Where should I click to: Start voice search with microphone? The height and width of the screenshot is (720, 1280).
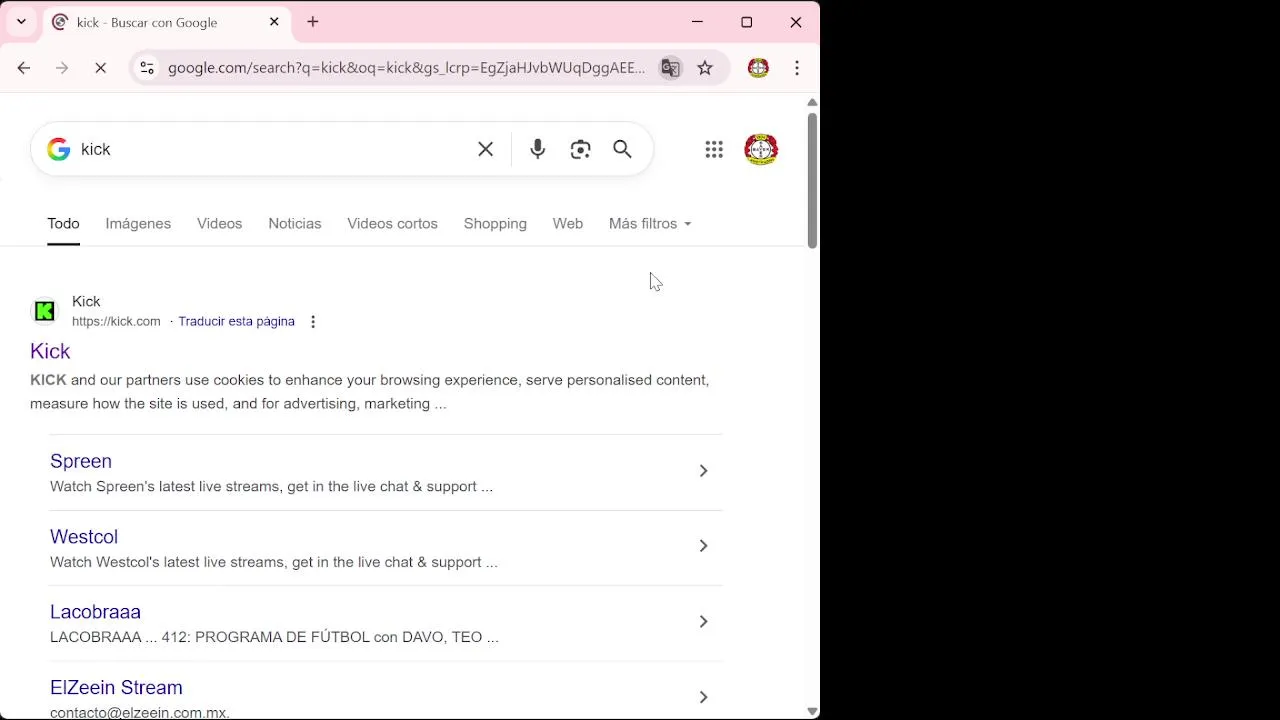(538, 149)
